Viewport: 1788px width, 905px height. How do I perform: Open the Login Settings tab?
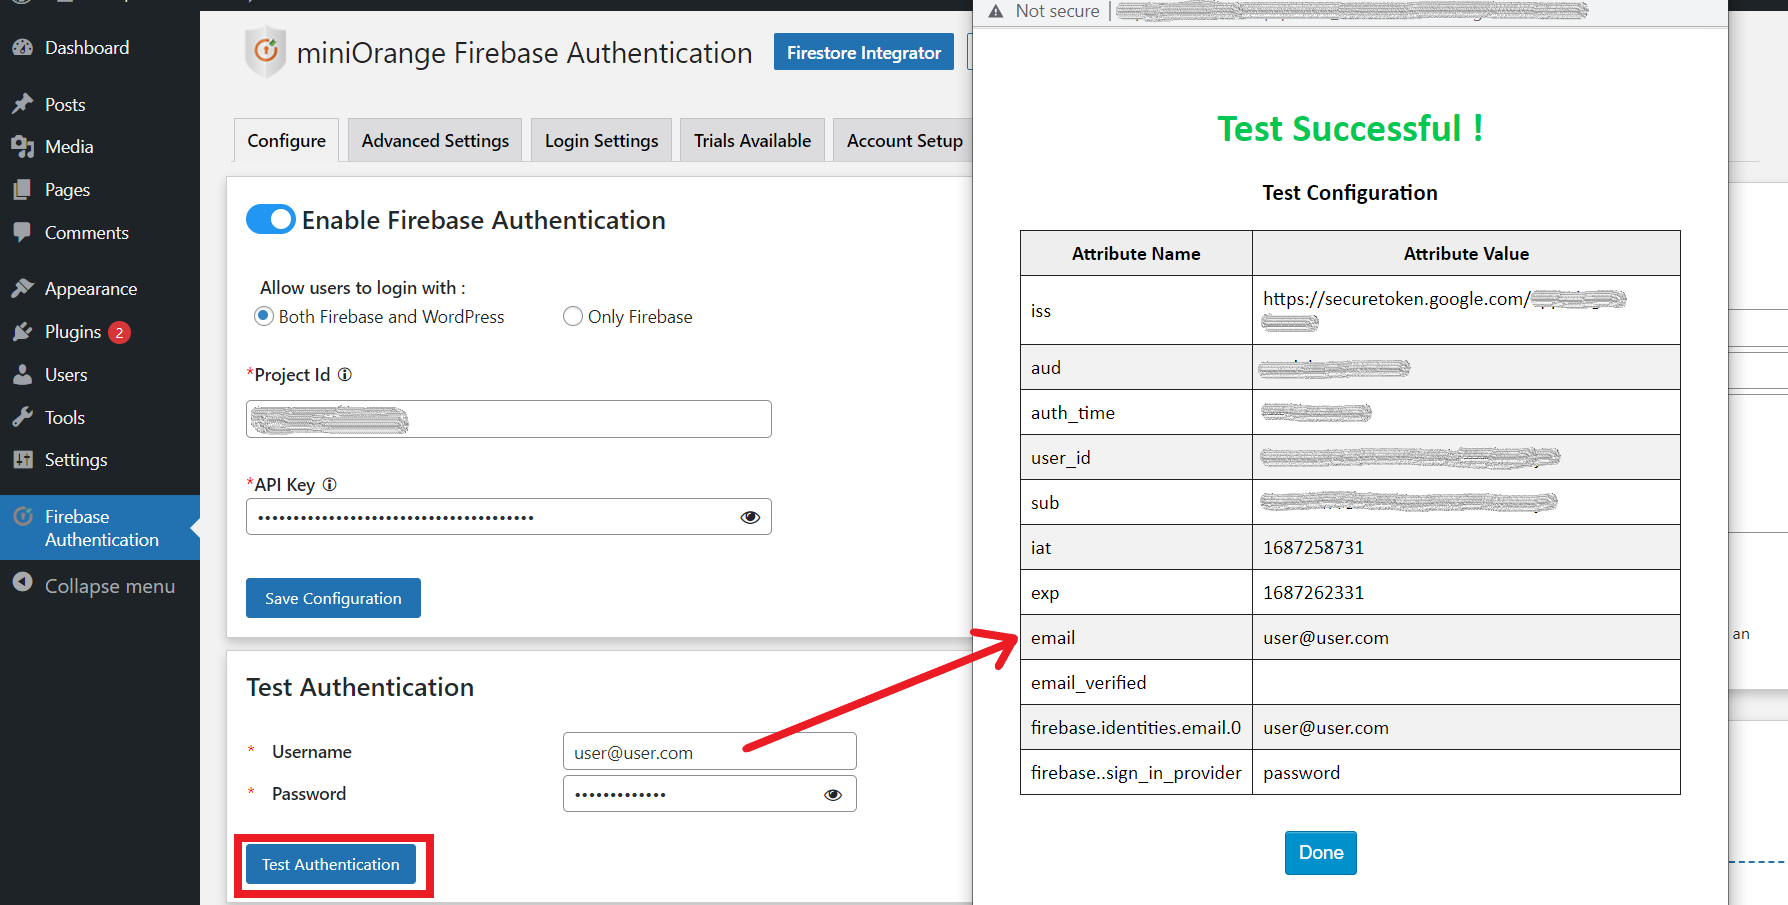(602, 140)
